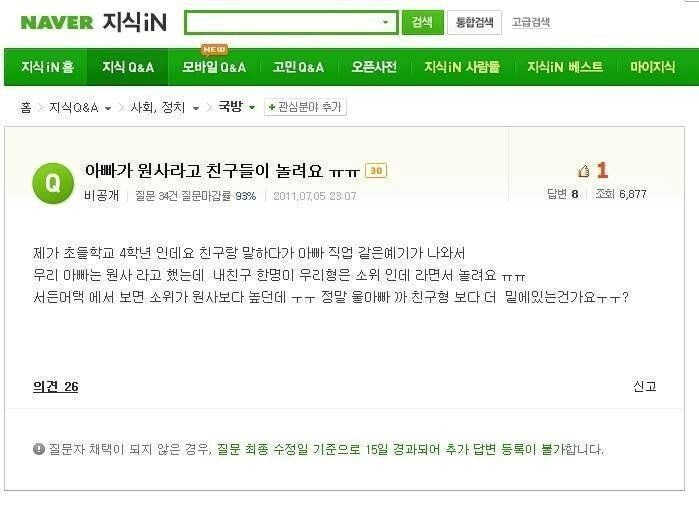Switch to the 모바일 Q&A tab
699x519 pixels.
click(x=214, y=67)
